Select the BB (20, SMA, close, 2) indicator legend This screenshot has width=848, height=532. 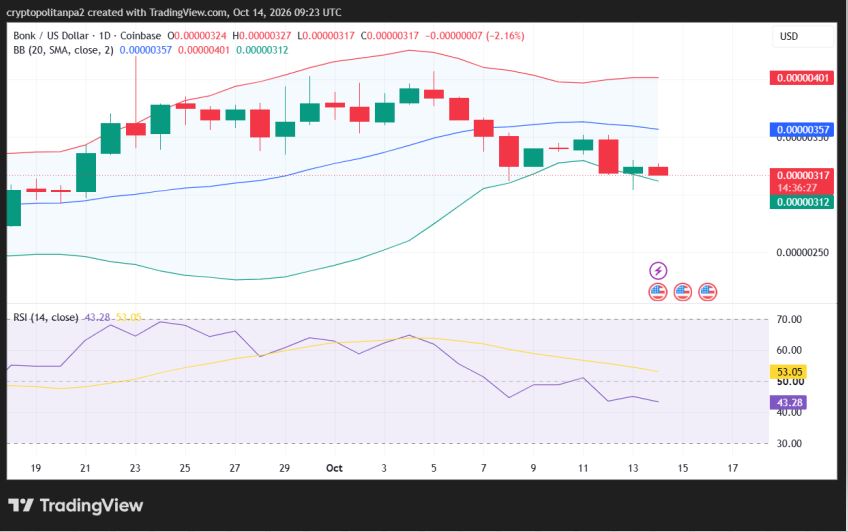pyautogui.click(x=63, y=50)
